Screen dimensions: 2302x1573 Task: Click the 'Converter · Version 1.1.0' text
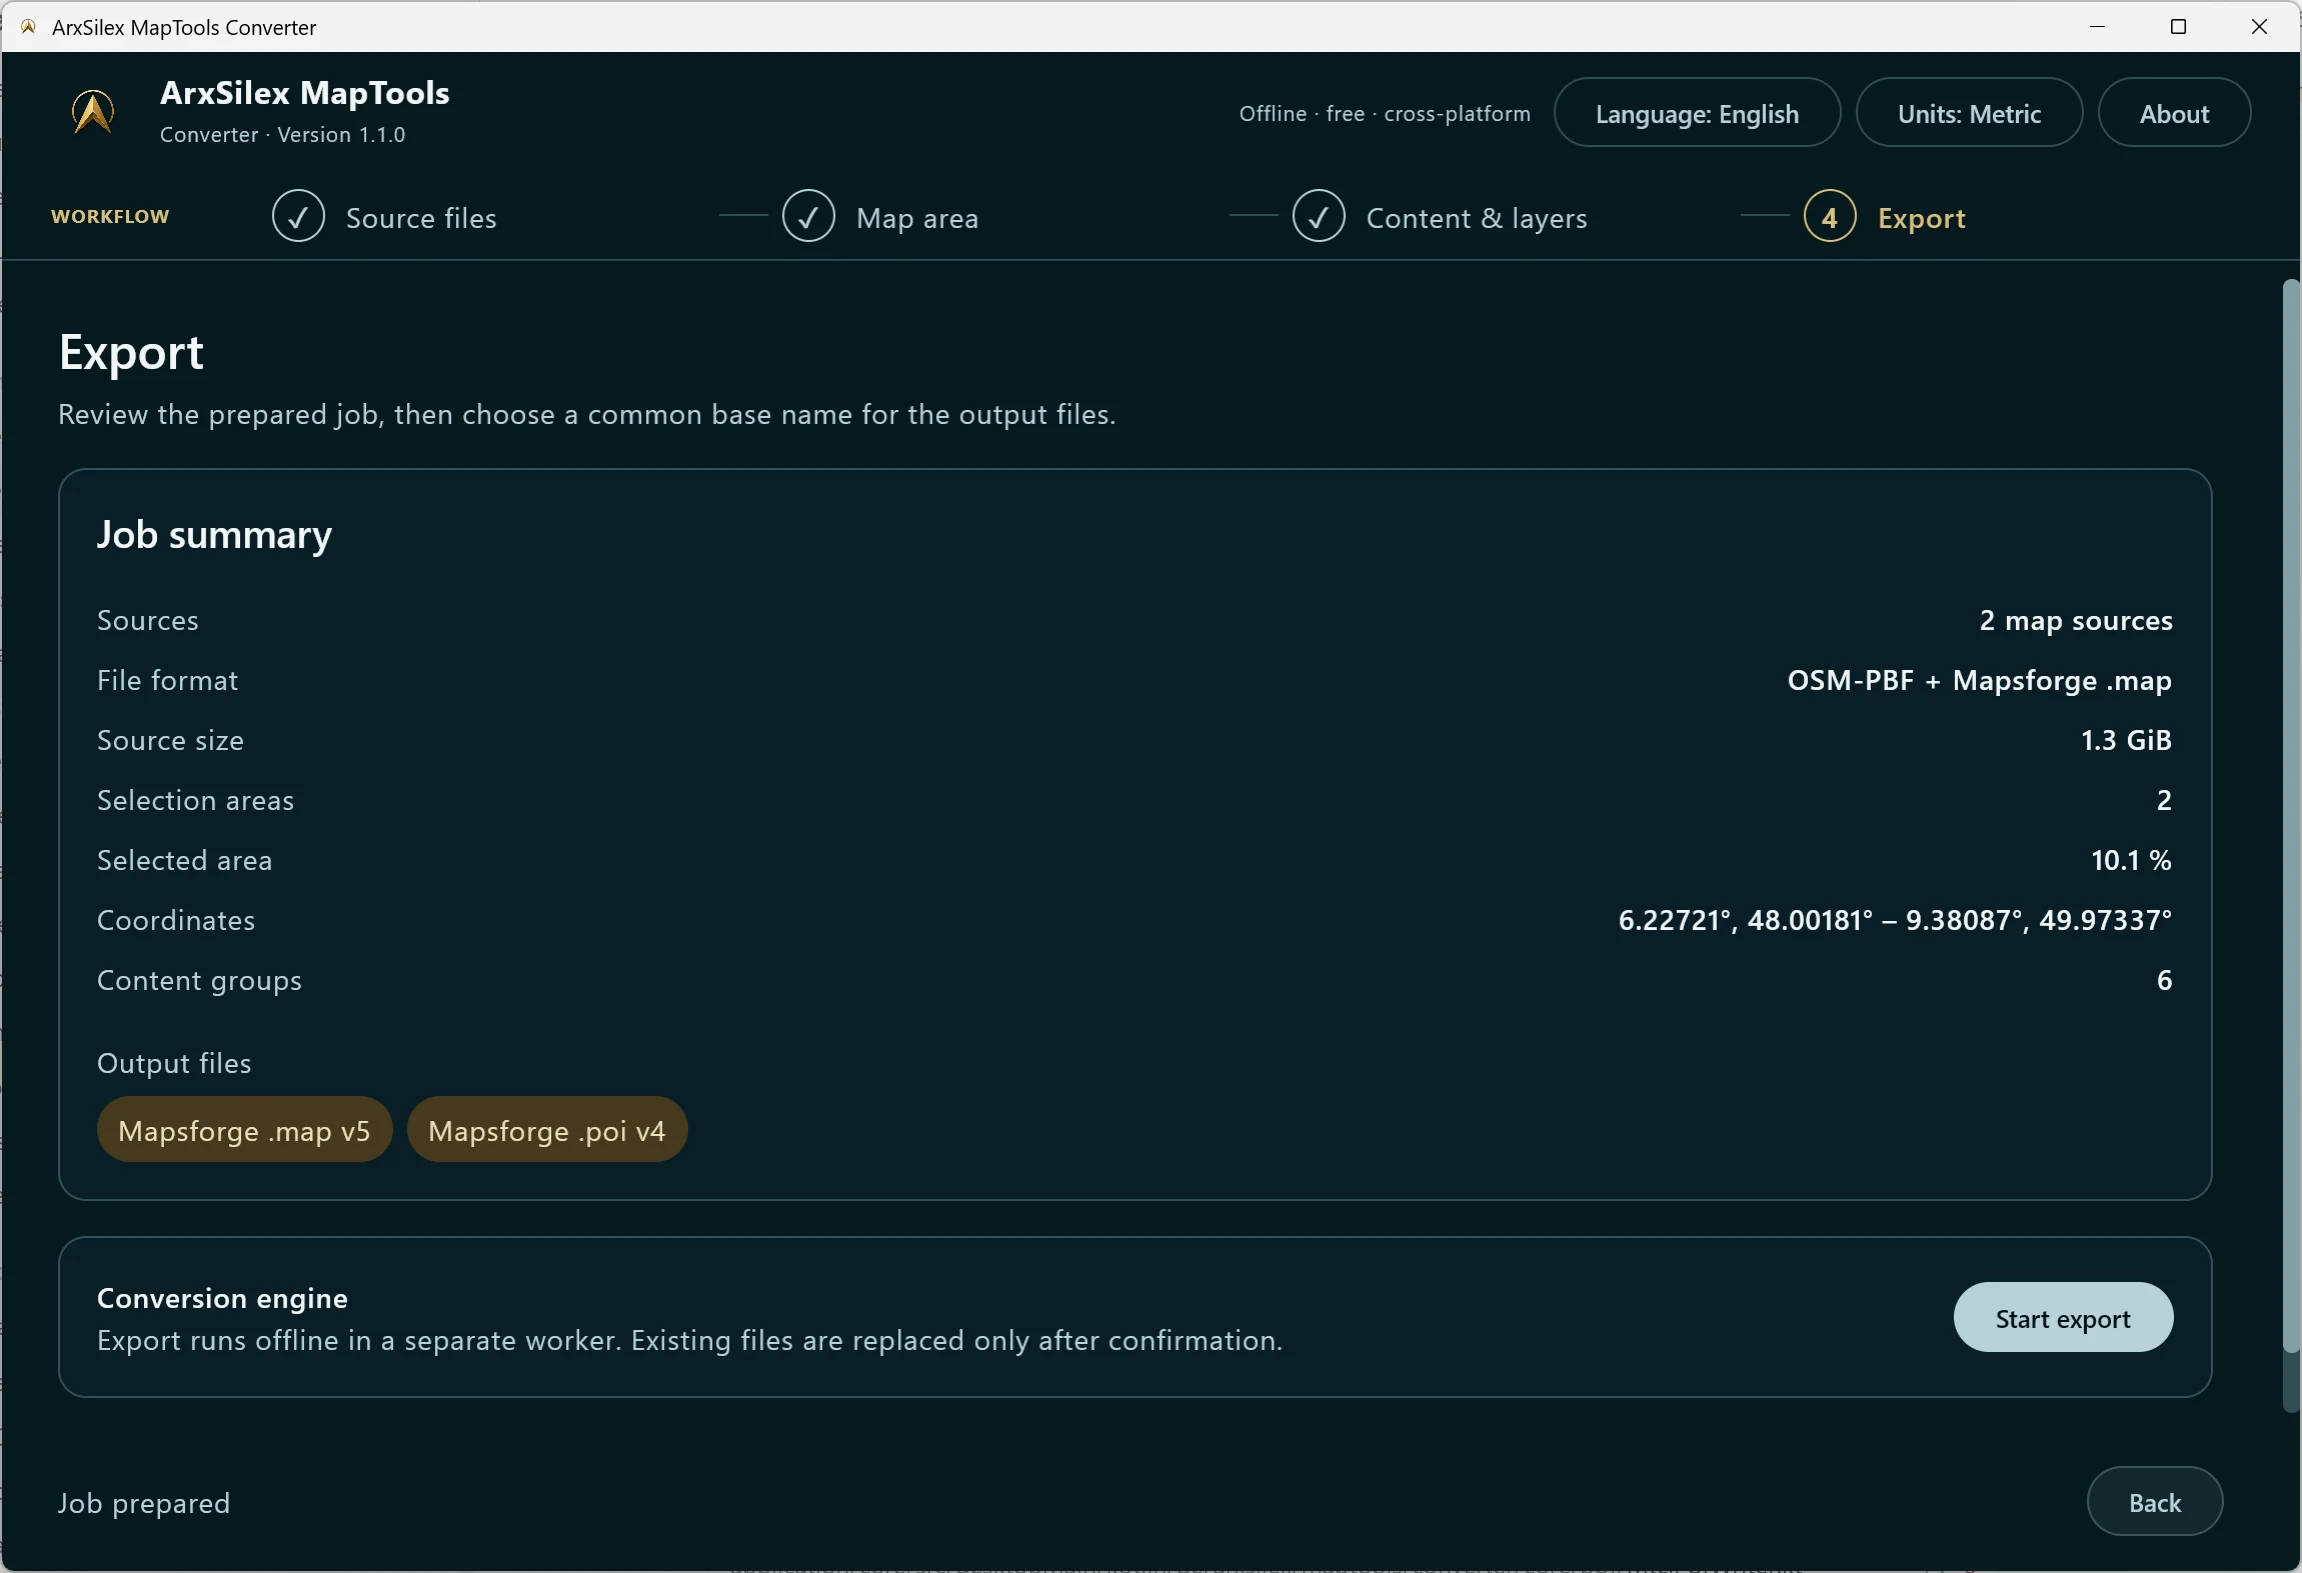(x=282, y=134)
